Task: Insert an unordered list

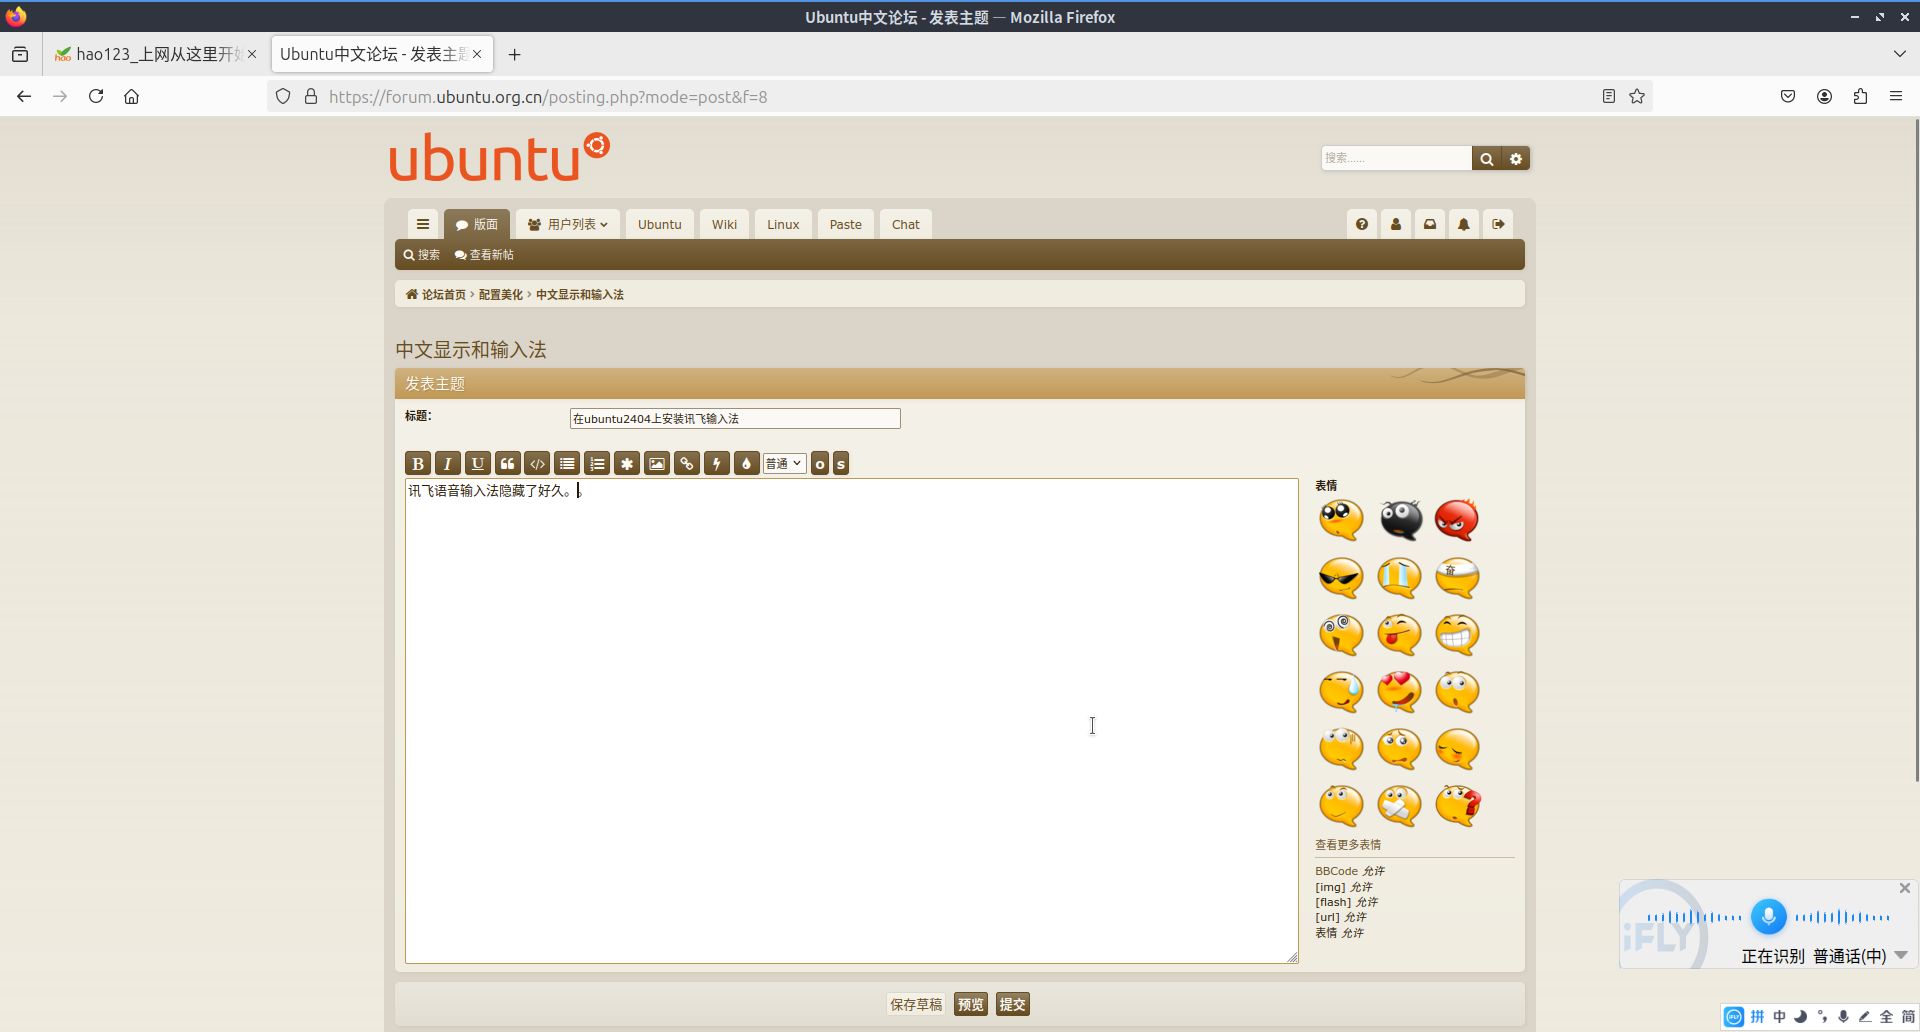Action: 567,463
